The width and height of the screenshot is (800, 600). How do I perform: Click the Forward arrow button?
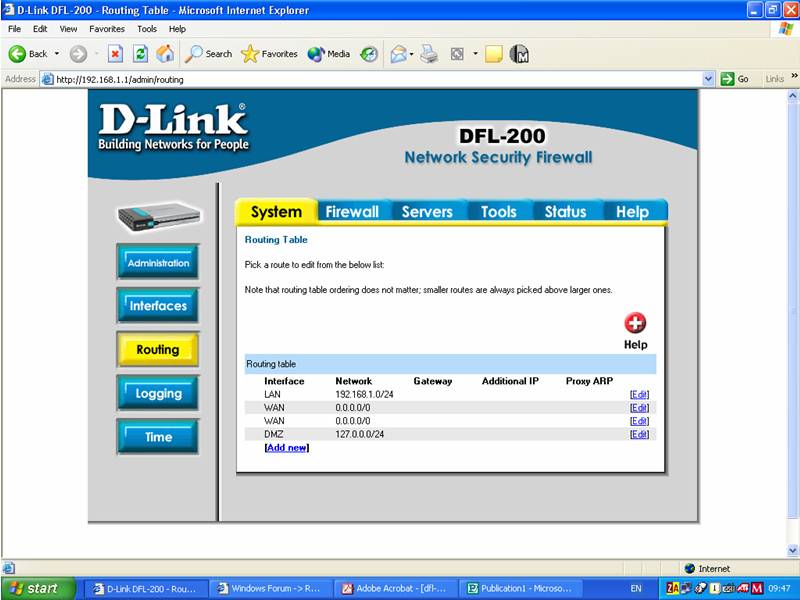pos(78,54)
